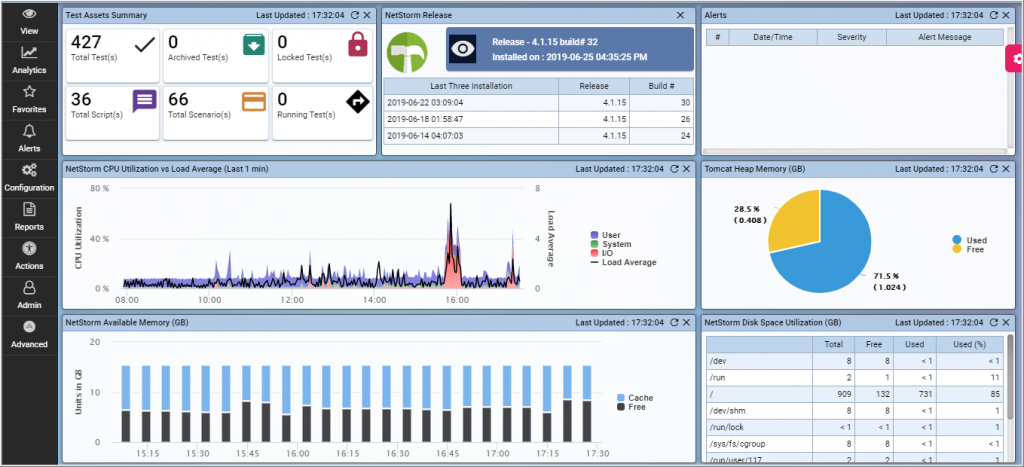This screenshot has width=1024, height=467.
Task: Open Actions icon in sidebar
Action: [x=29, y=249]
